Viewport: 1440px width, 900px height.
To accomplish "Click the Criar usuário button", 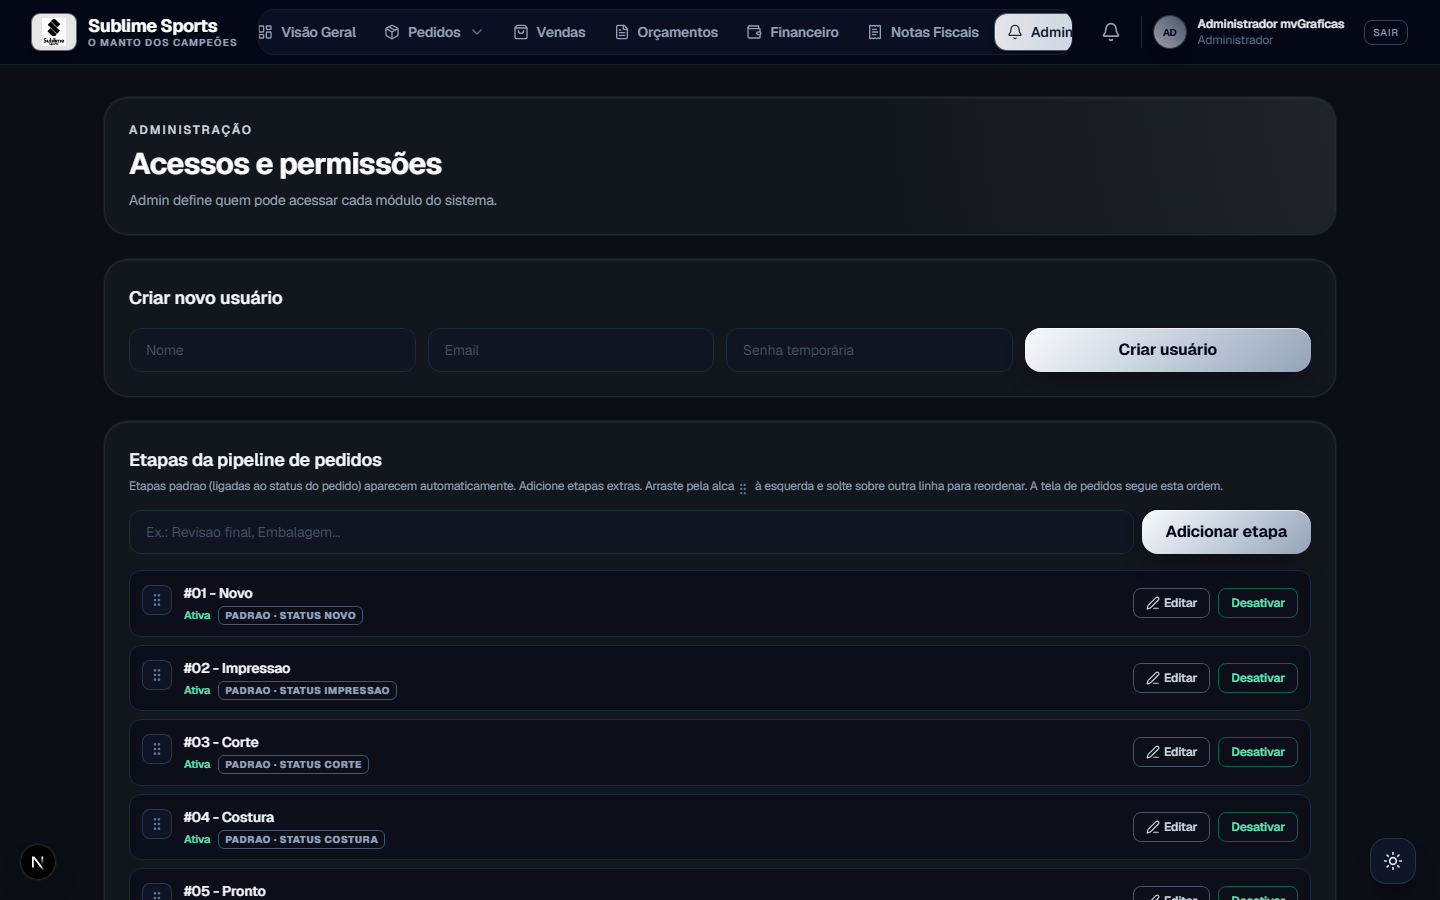I will tap(1167, 350).
